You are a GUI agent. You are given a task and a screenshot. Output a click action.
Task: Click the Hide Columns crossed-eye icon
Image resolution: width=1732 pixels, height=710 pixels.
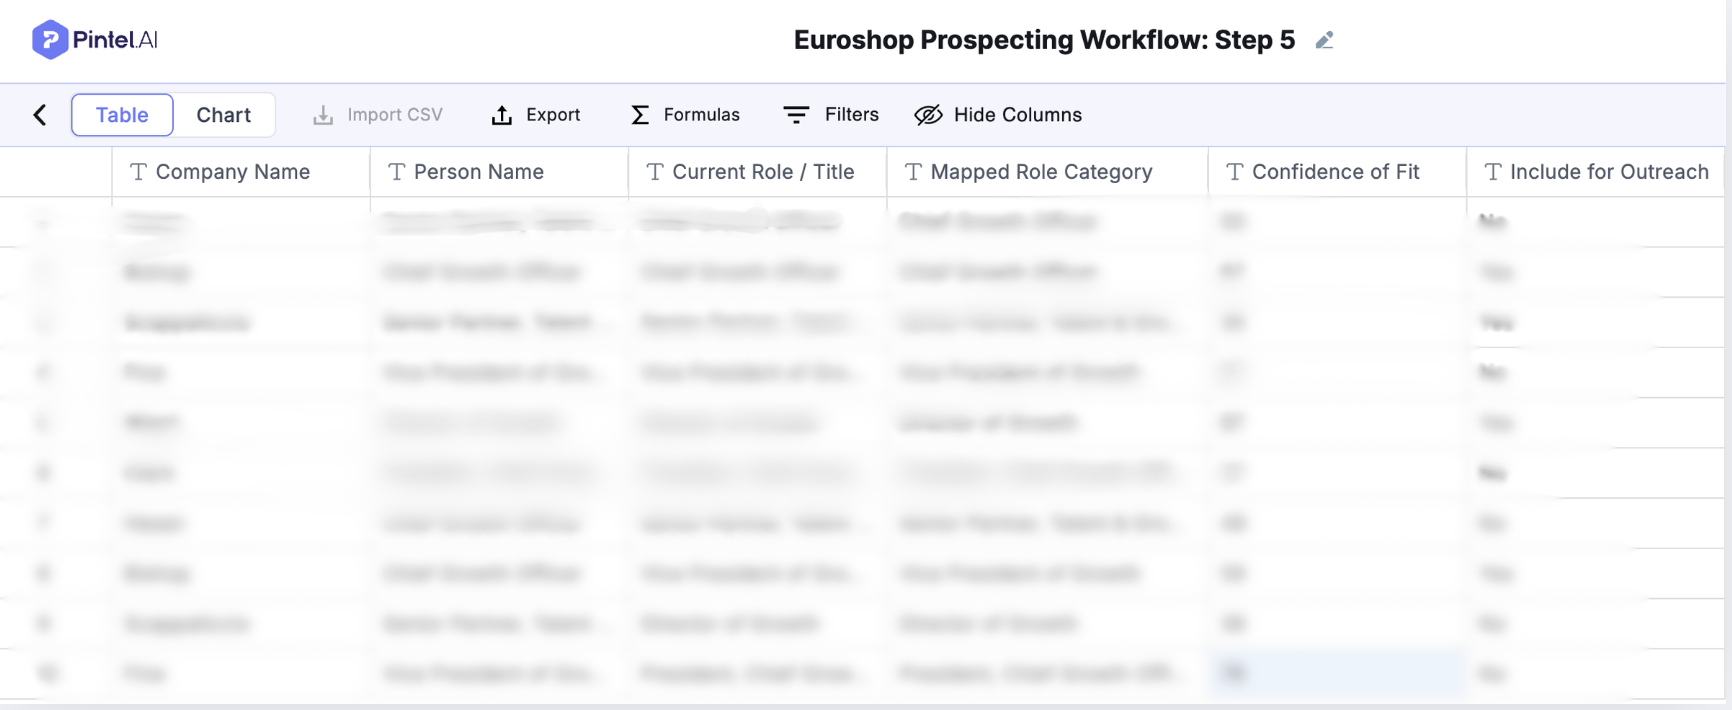click(928, 115)
